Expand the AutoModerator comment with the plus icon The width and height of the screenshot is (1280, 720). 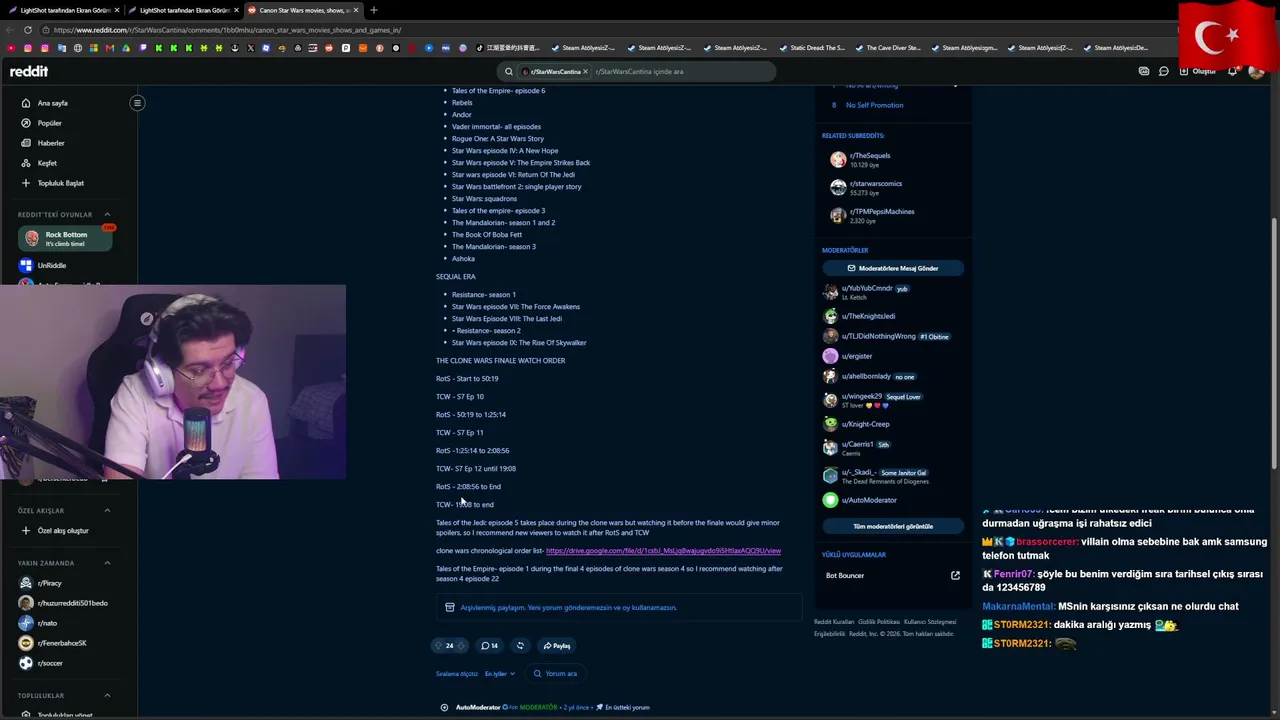[444, 707]
